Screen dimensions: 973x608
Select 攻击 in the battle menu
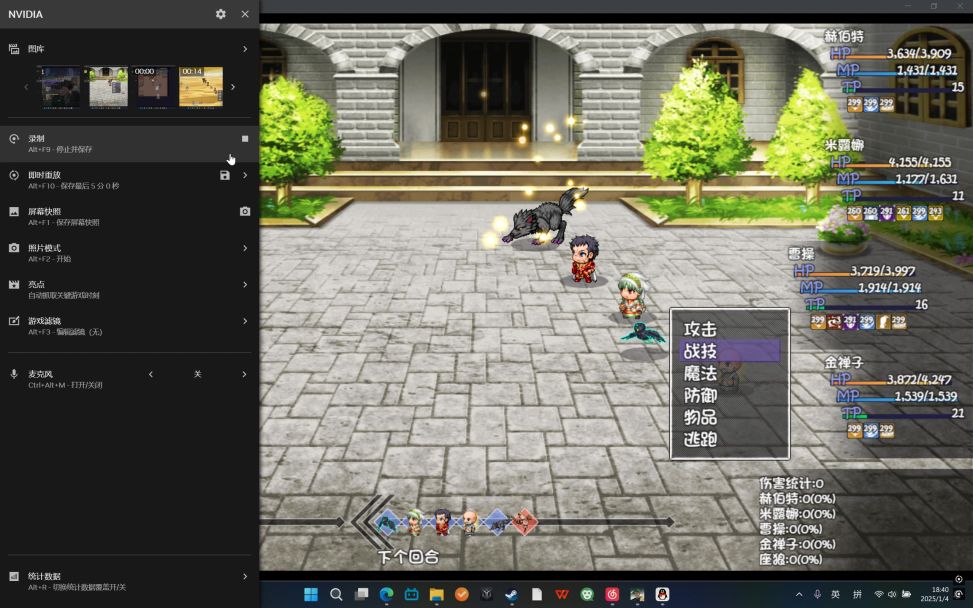point(700,329)
